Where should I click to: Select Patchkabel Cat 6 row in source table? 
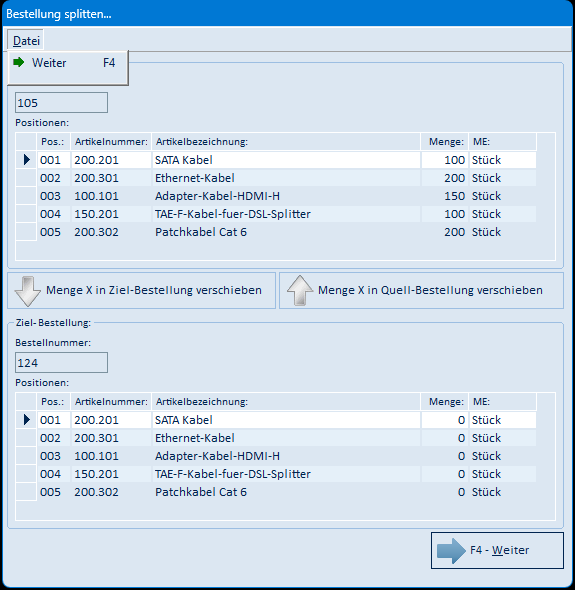pyautogui.click(x=286, y=232)
